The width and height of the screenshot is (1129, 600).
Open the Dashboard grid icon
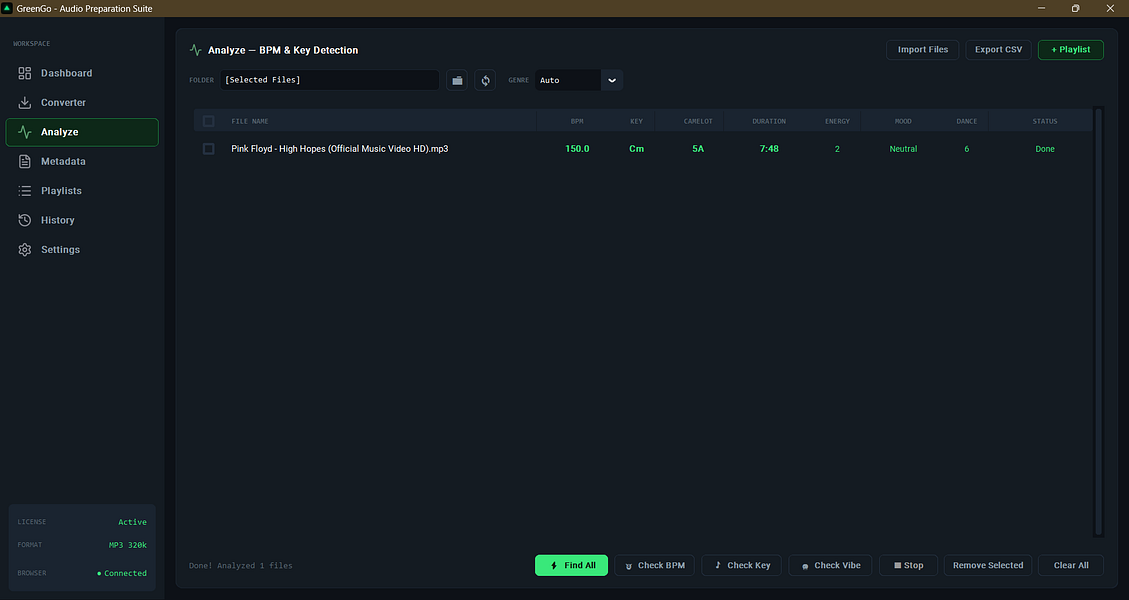pos(24,73)
